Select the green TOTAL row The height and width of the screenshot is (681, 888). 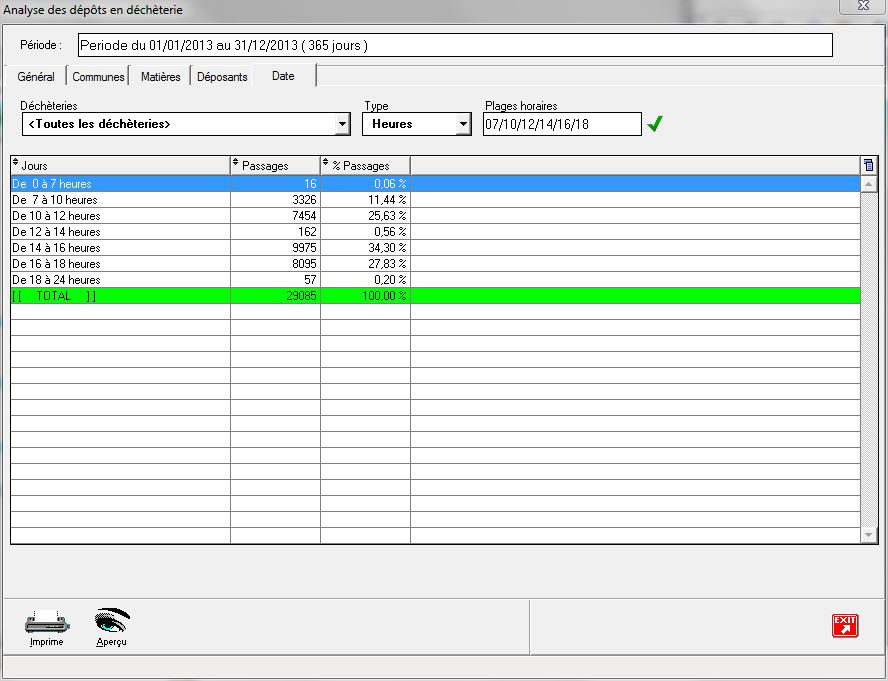pos(120,296)
